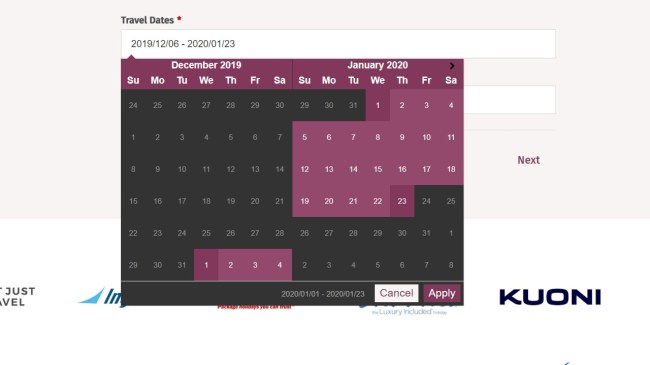Select January 18 in January 2020 calendar
Screen dimensions: 650x365
click(451, 169)
